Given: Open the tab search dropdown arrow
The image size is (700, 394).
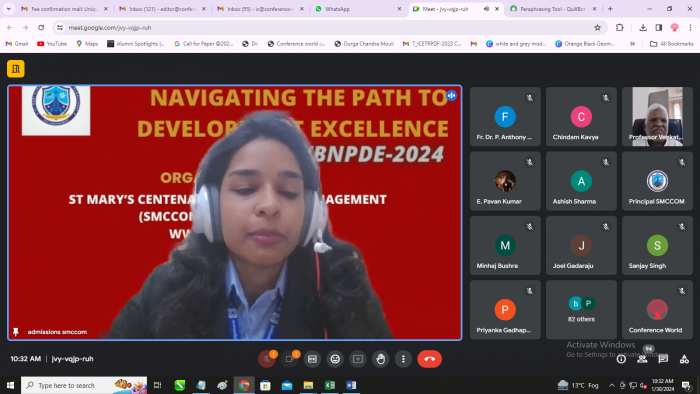Looking at the screenshot, I should (8, 8).
